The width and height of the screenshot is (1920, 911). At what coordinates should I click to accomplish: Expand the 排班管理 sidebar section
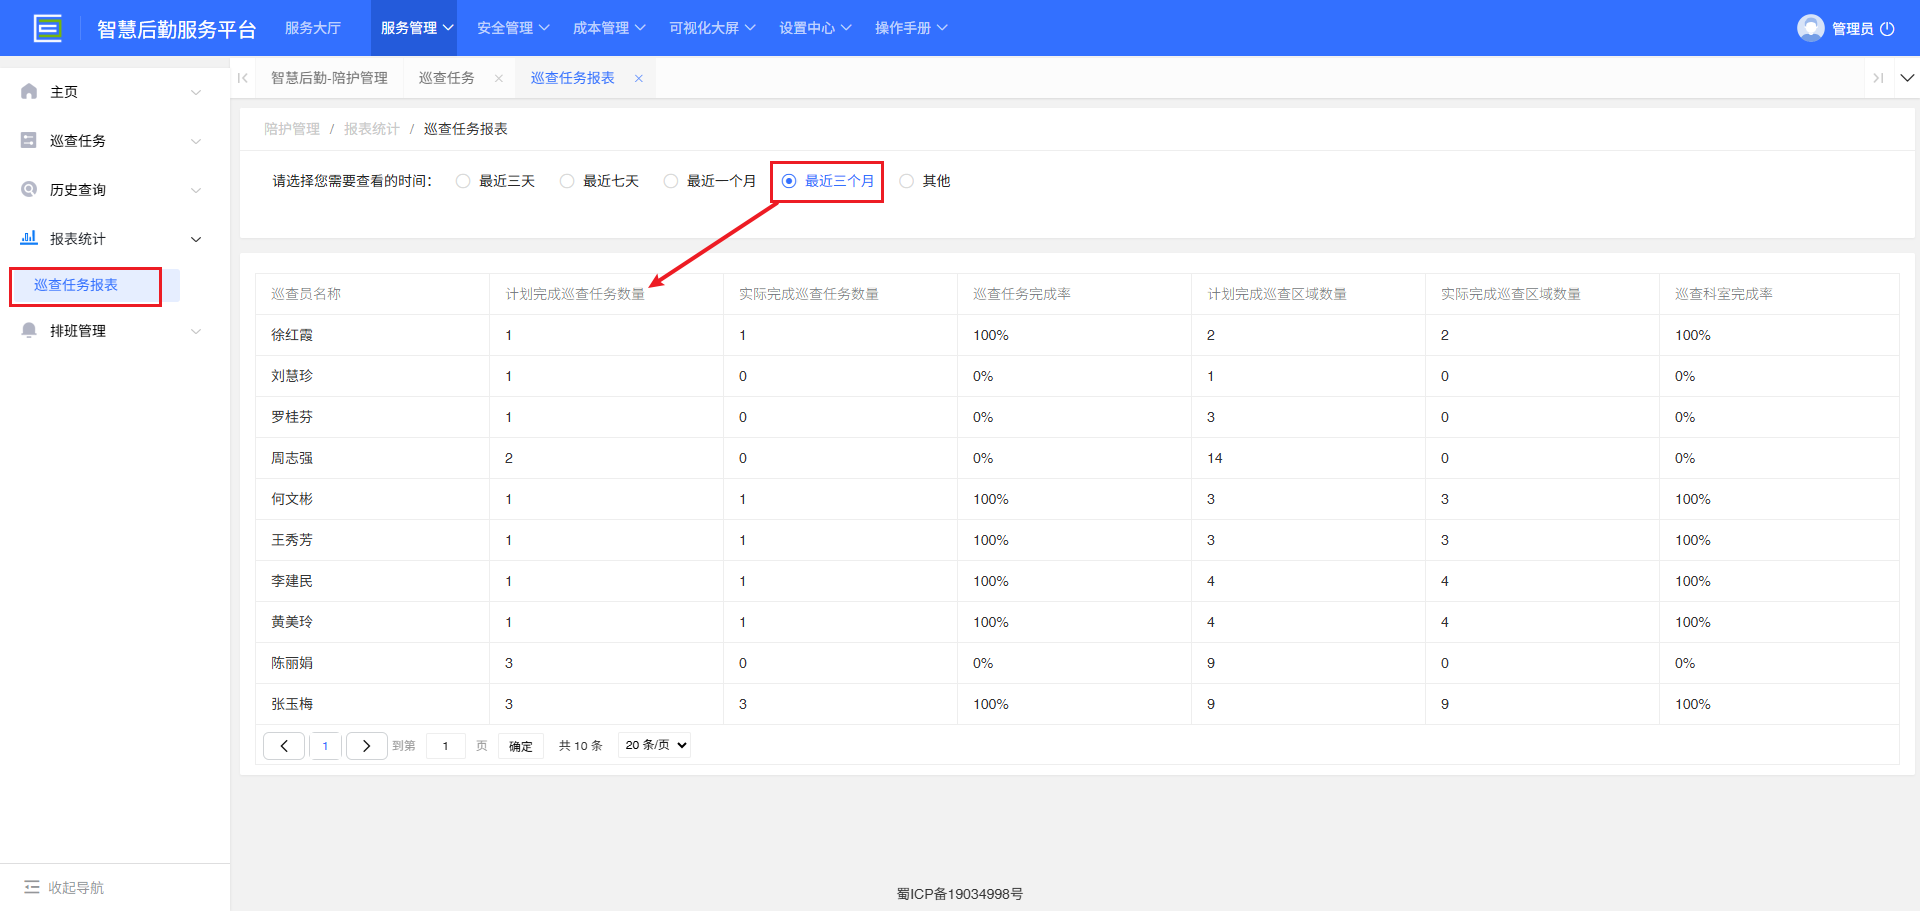pos(196,331)
